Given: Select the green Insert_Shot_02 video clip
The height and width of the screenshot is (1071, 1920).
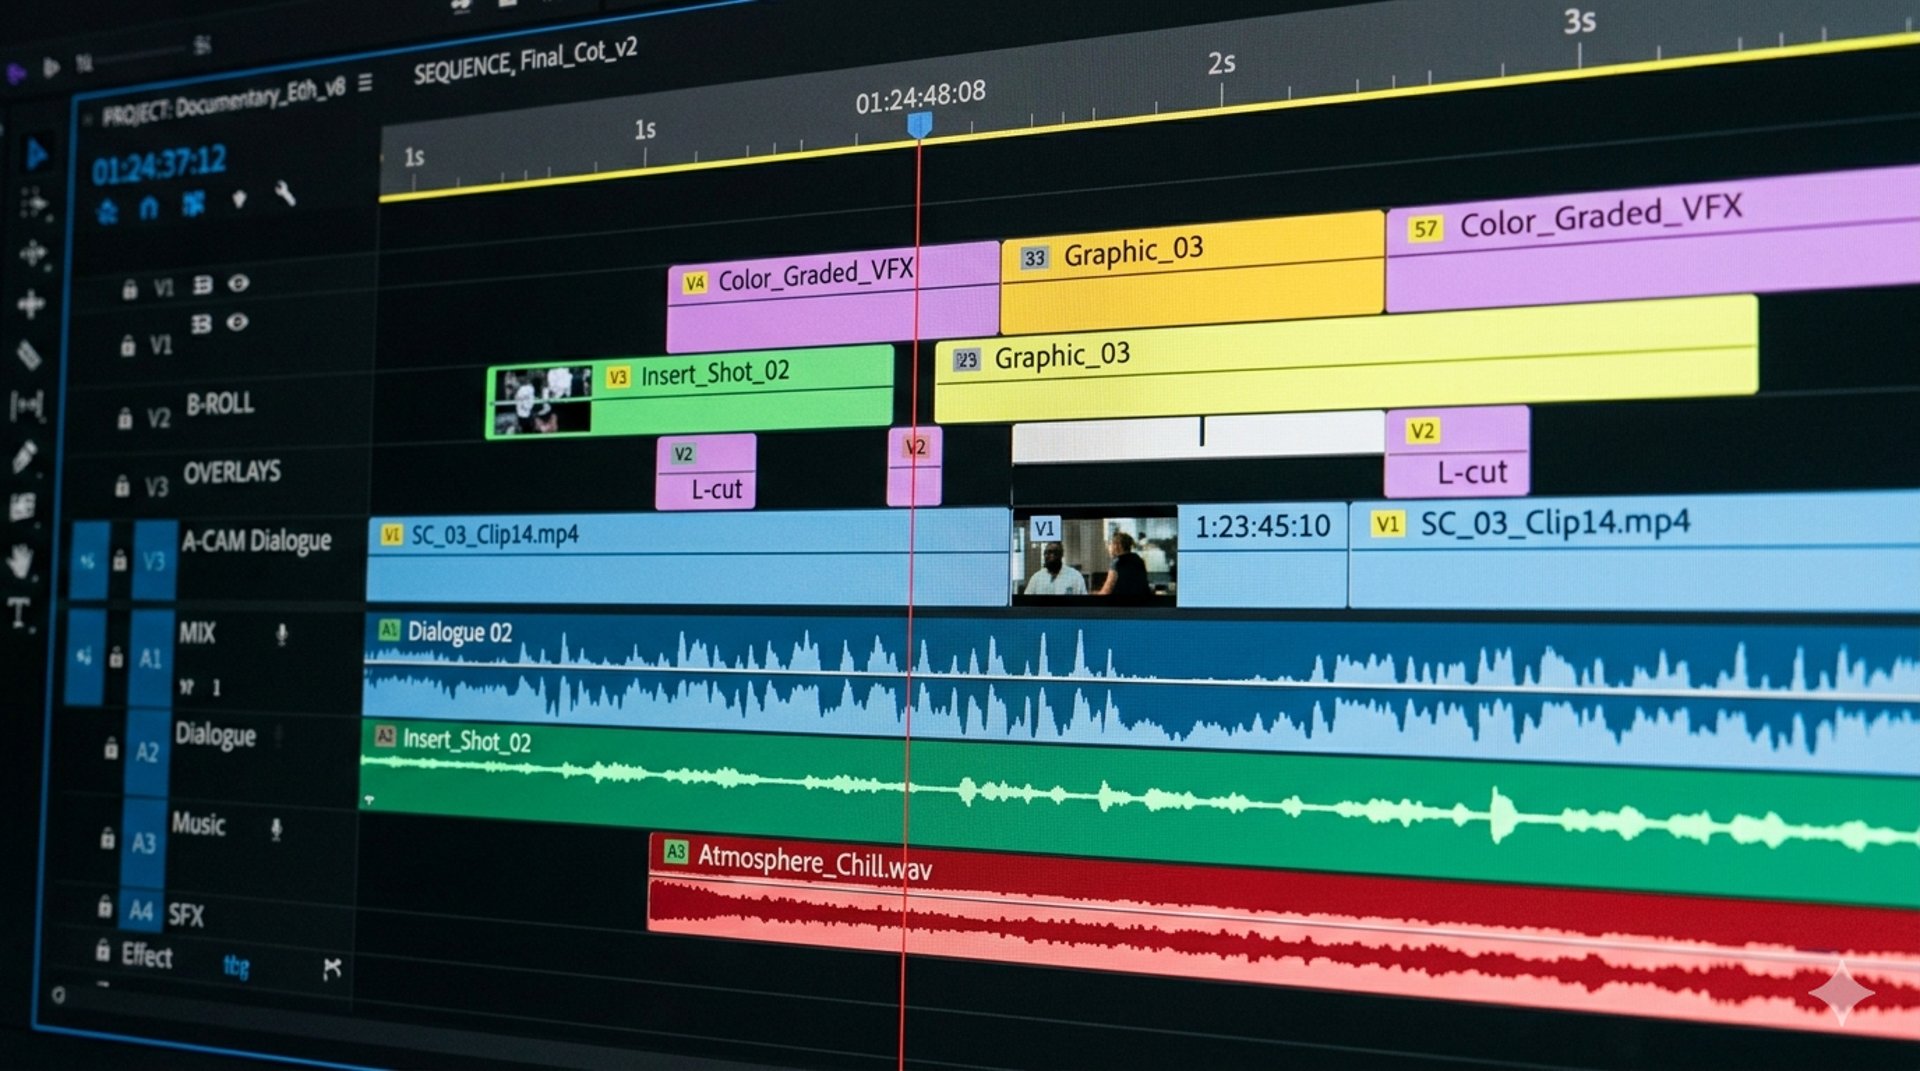Looking at the screenshot, I should tap(690, 391).
